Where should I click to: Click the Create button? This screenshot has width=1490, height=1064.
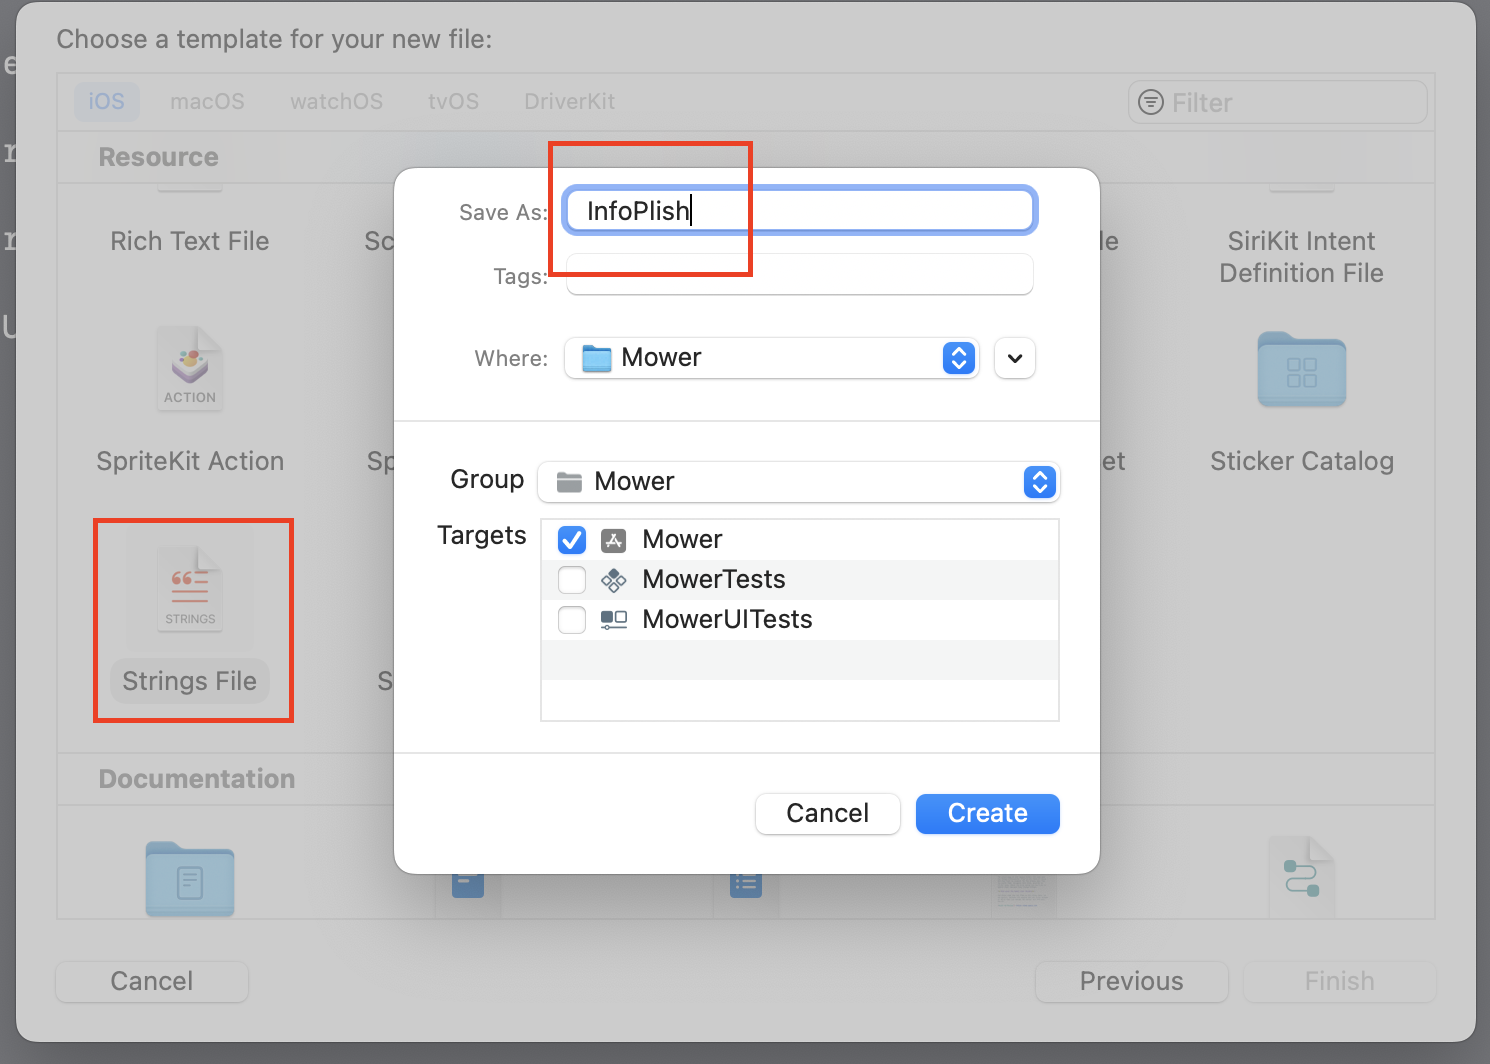click(988, 813)
